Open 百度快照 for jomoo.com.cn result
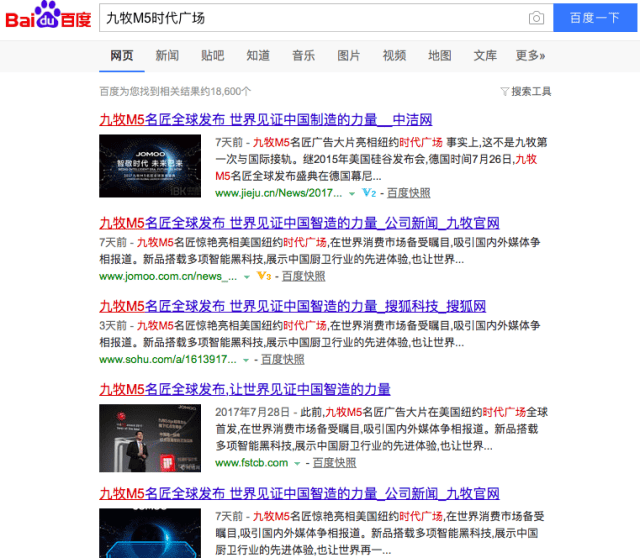 [x=303, y=276]
